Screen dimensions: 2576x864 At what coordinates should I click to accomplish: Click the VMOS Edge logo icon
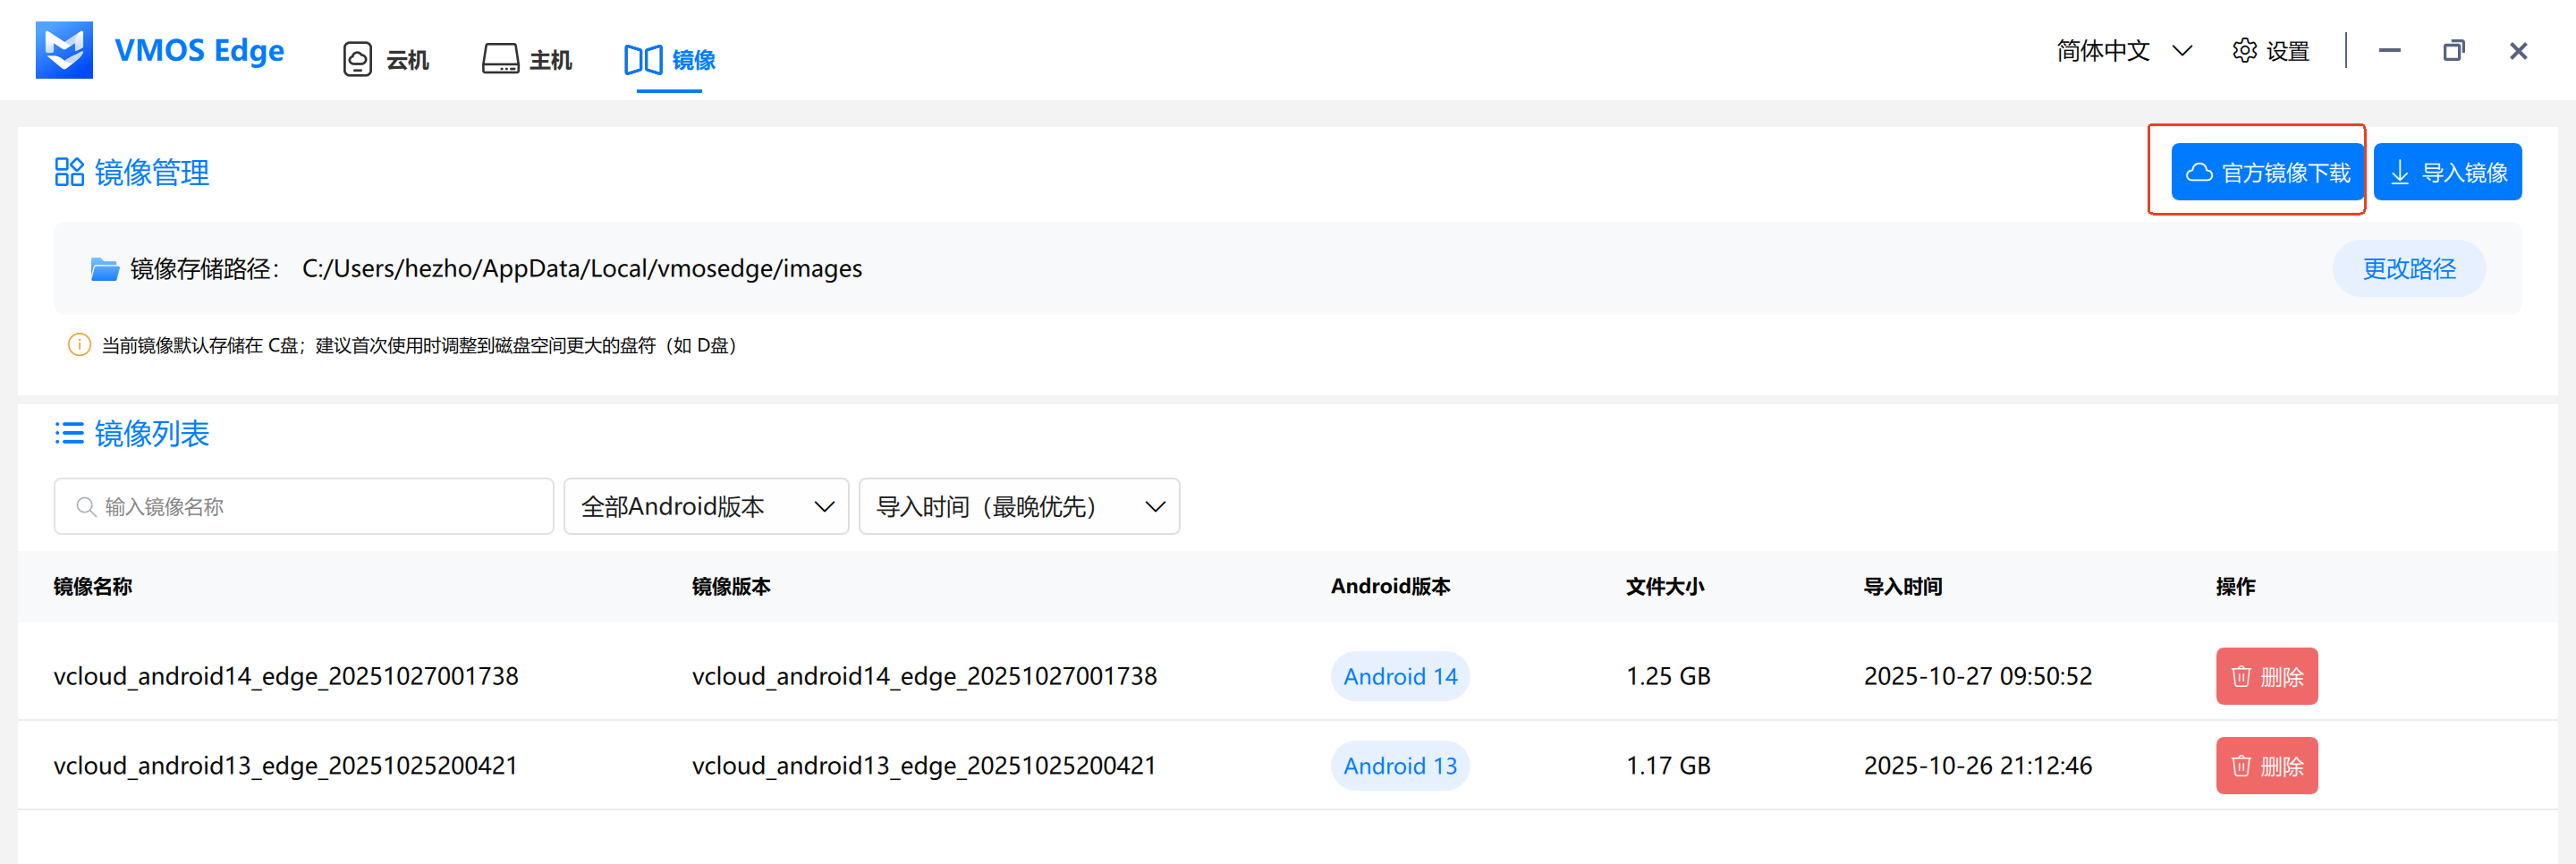point(64,50)
